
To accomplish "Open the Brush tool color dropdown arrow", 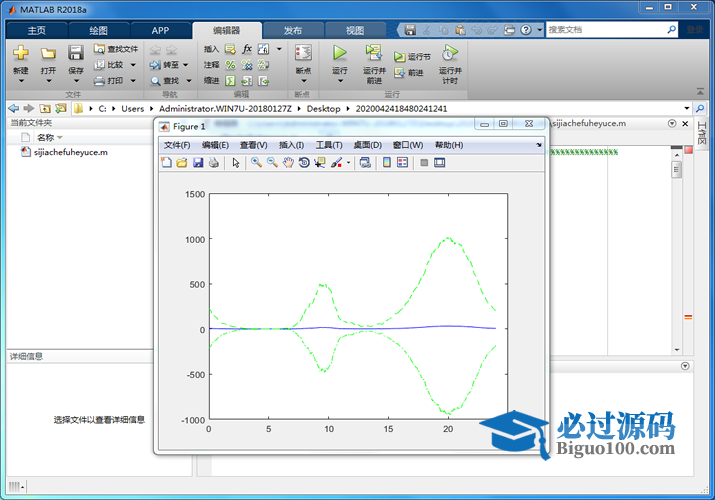I will [x=349, y=163].
